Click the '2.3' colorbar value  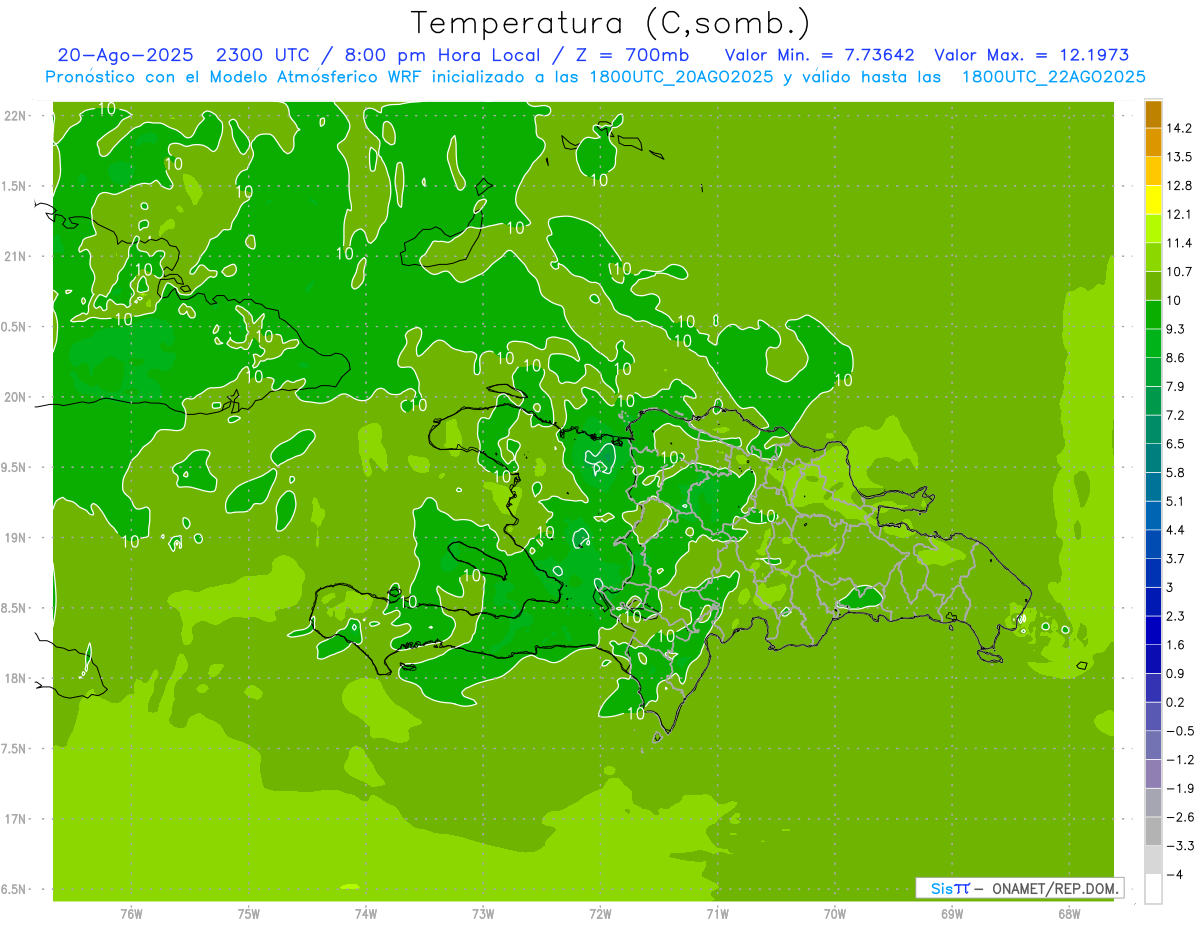(1176, 616)
